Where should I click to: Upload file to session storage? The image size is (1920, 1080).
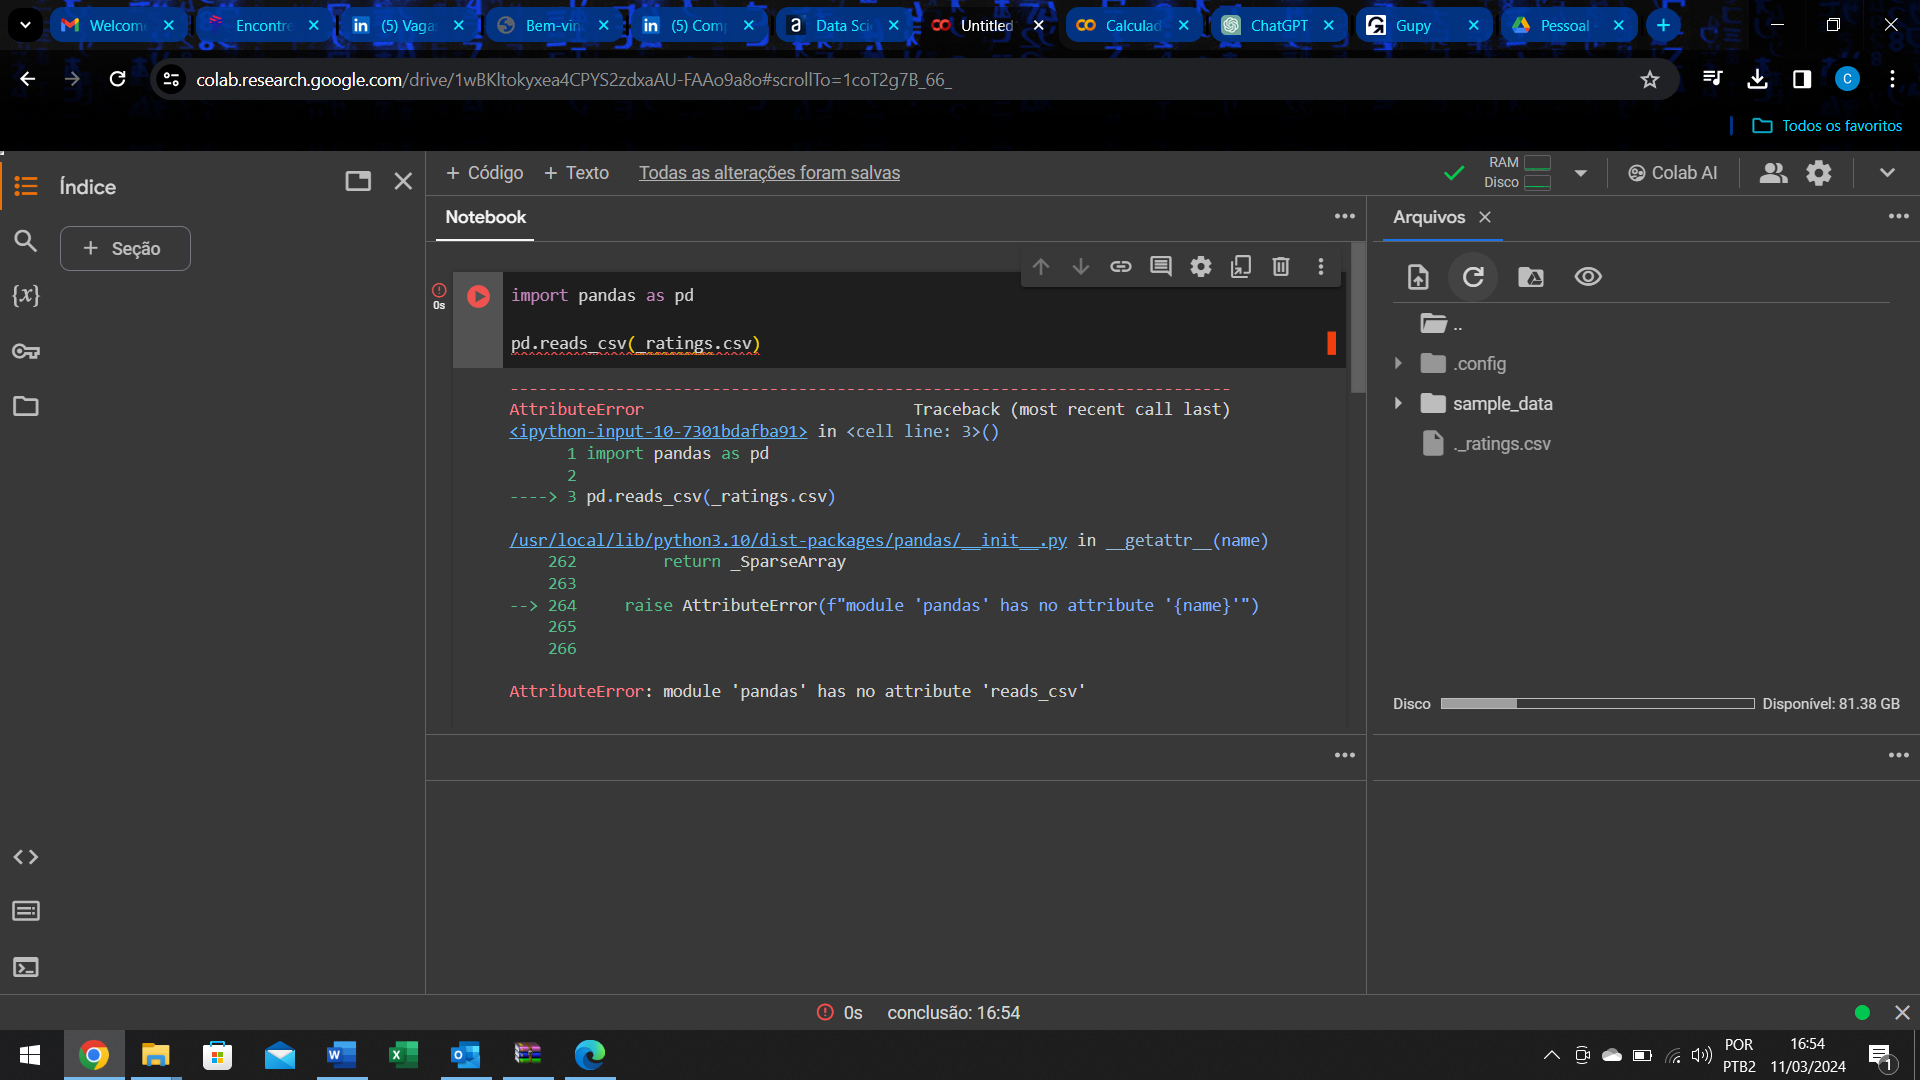1418,277
